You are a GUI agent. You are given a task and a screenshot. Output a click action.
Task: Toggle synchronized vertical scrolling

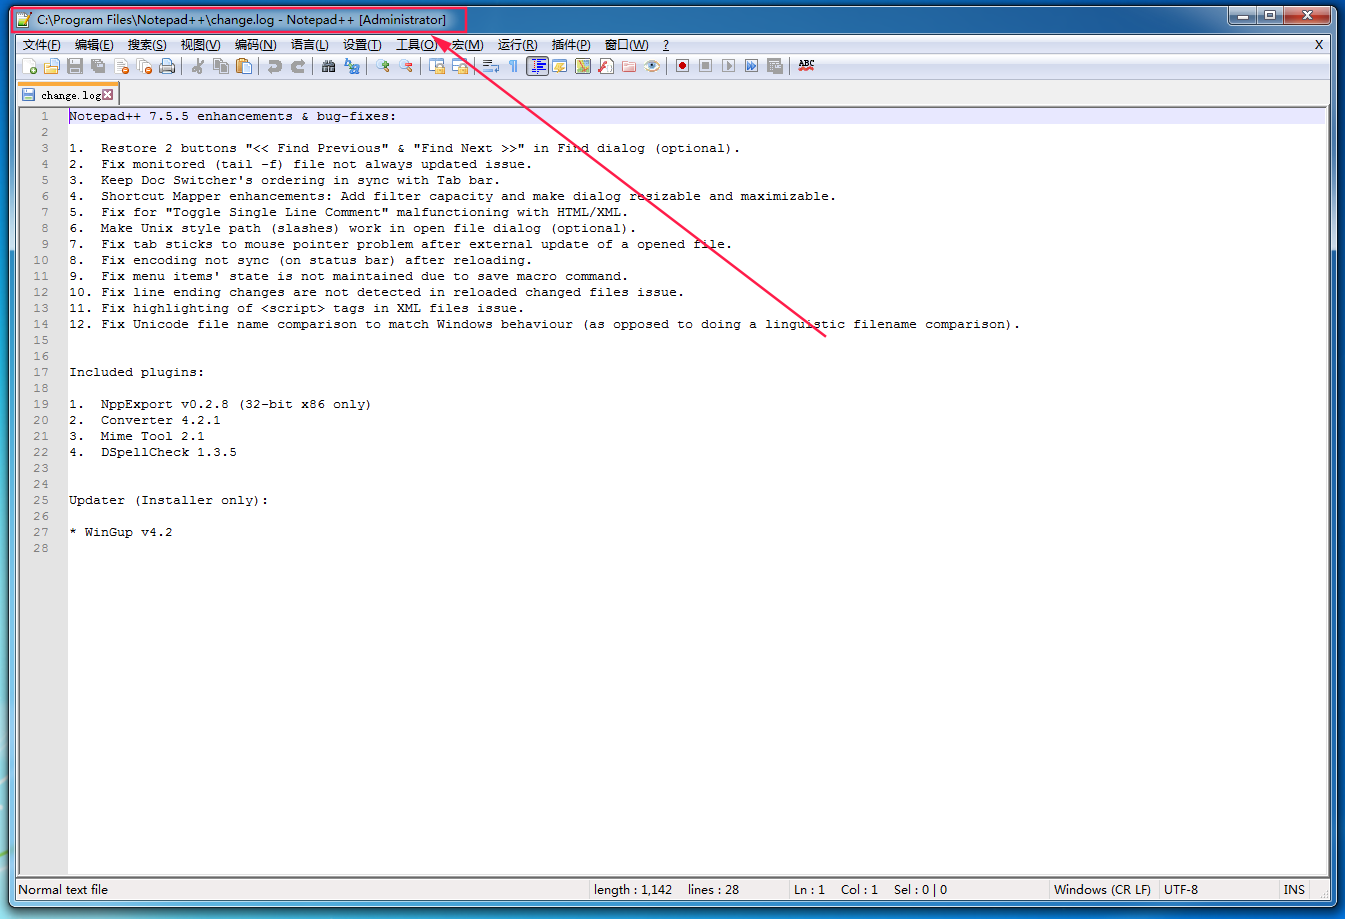coord(437,66)
